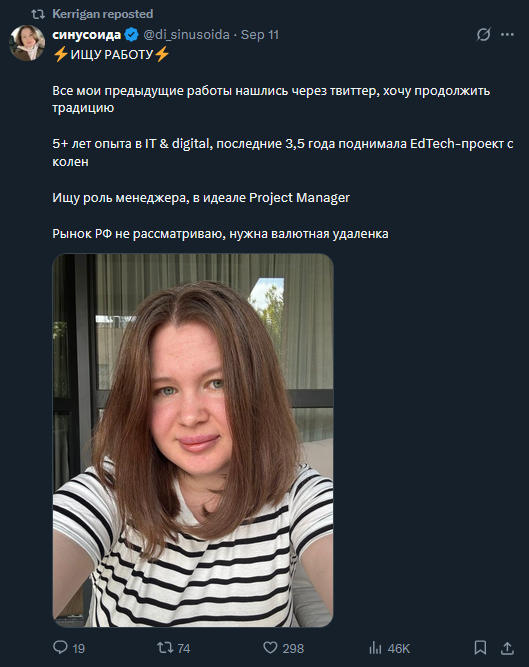529x667 pixels.
Task: Like the post with the heart icon
Action: [x=270, y=647]
